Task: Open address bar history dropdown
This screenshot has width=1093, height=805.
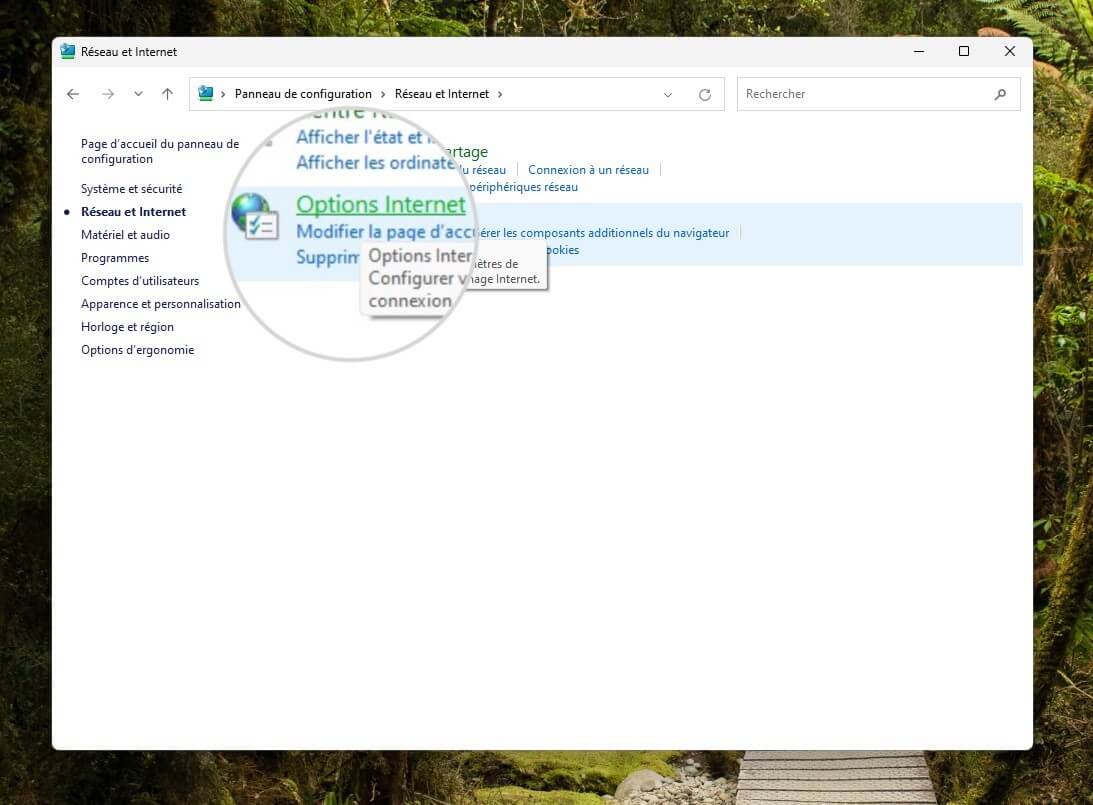Action: pos(668,95)
